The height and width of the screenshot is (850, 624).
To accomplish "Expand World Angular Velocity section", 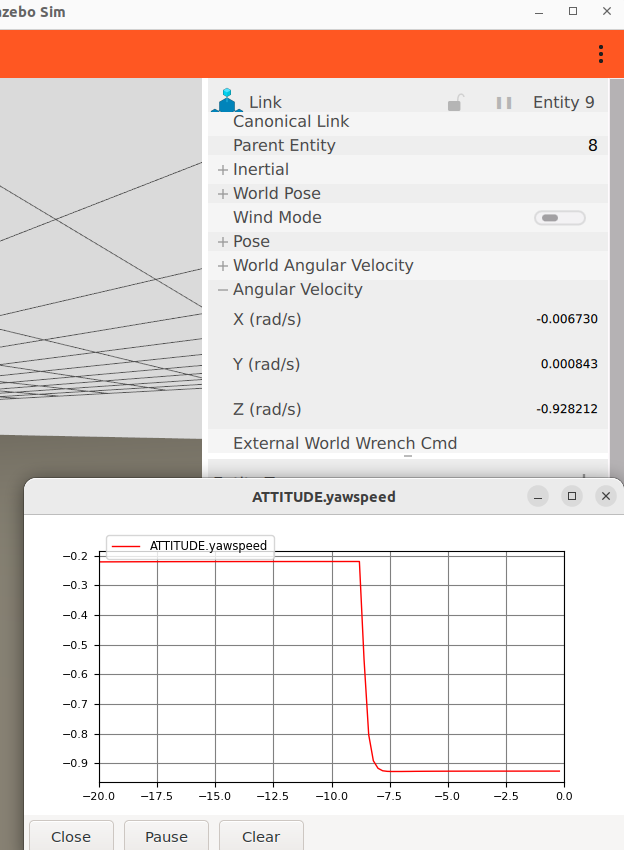I will tap(222, 266).
